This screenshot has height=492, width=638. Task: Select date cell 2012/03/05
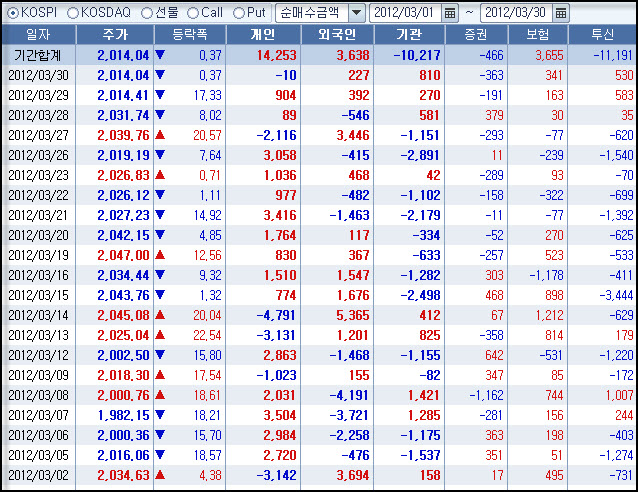(38, 455)
